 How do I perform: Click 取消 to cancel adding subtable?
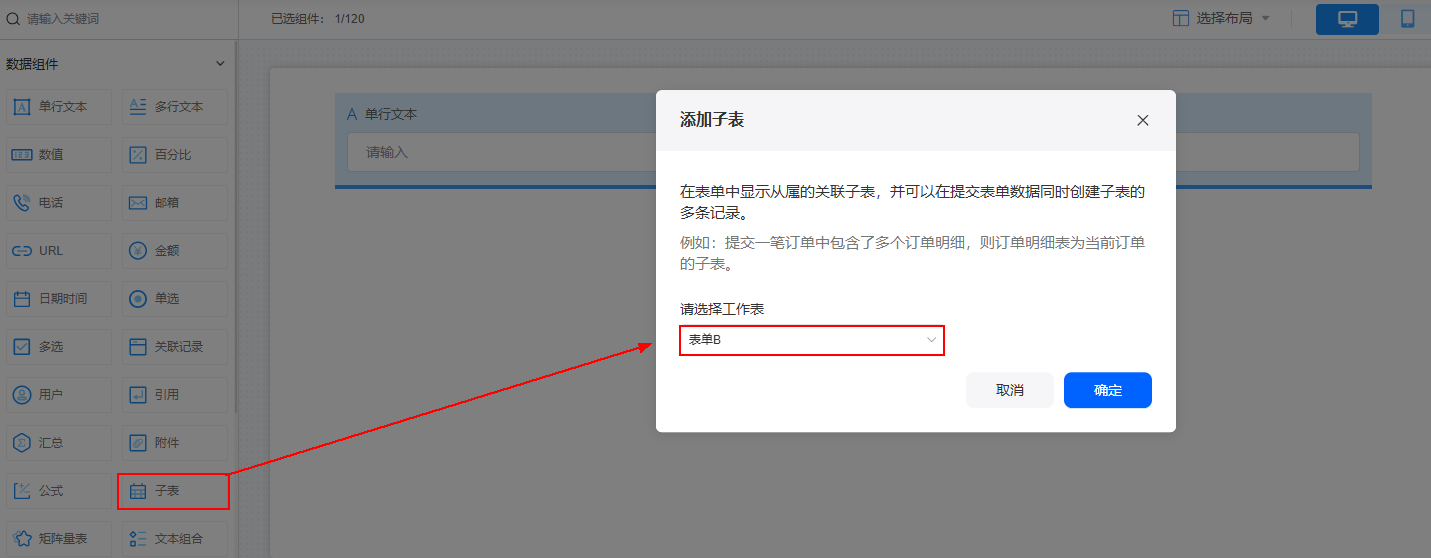tap(1010, 390)
